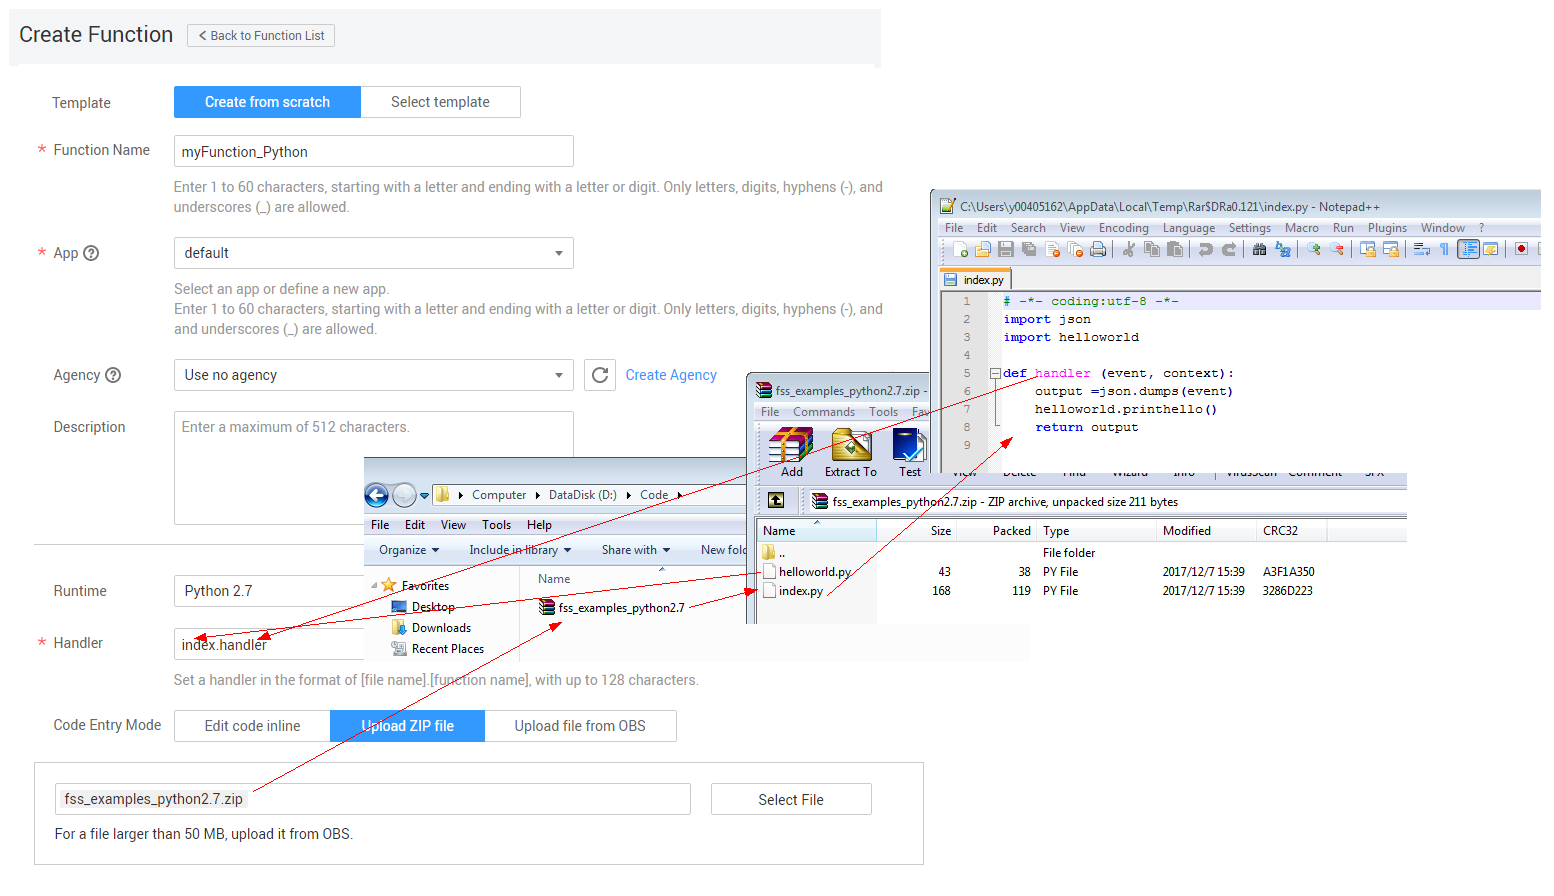Click the Save icon in Notepad++ toolbar
The width and height of the screenshot is (1554, 896).
pyautogui.click(x=1006, y=249)
